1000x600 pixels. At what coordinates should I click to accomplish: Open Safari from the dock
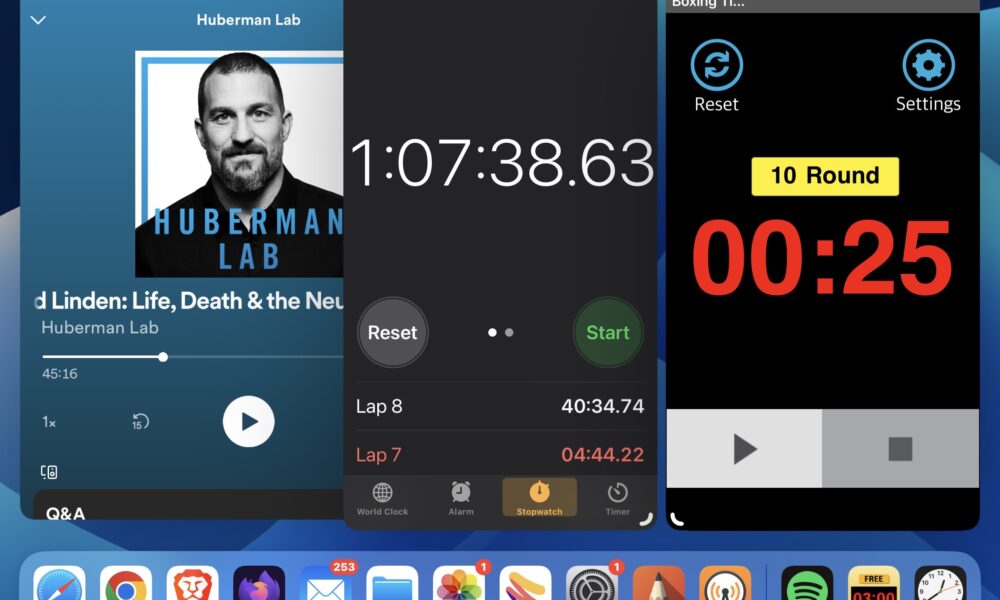(59, 583)
